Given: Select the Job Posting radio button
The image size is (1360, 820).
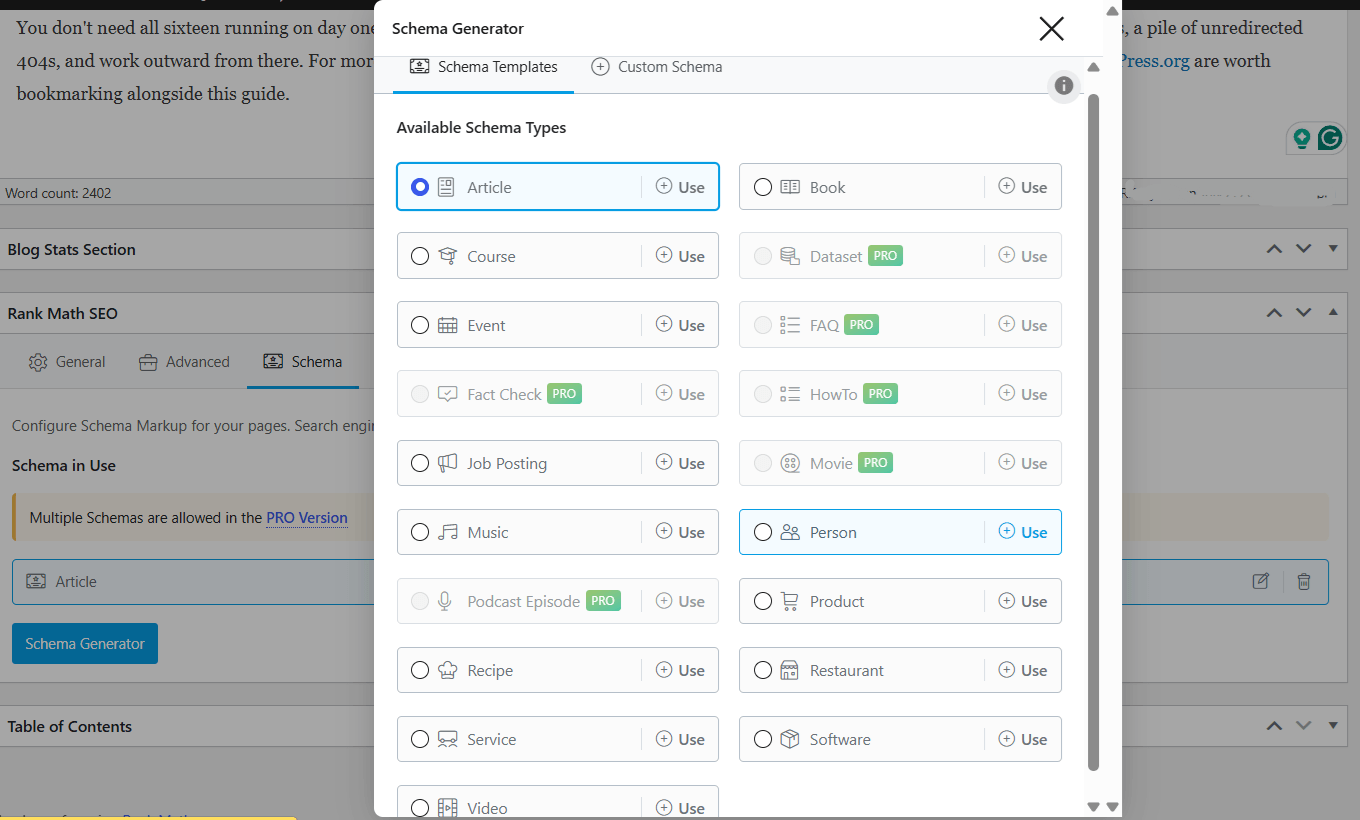Looking at the screenshot, I should [x=420, y=463].
